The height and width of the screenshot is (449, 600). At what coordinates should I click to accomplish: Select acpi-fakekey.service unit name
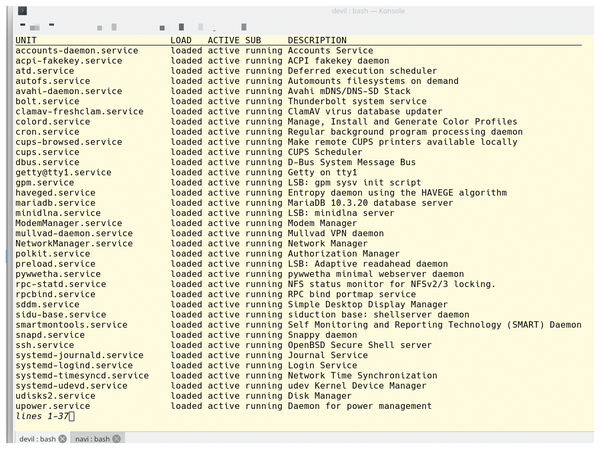[69, 61]
